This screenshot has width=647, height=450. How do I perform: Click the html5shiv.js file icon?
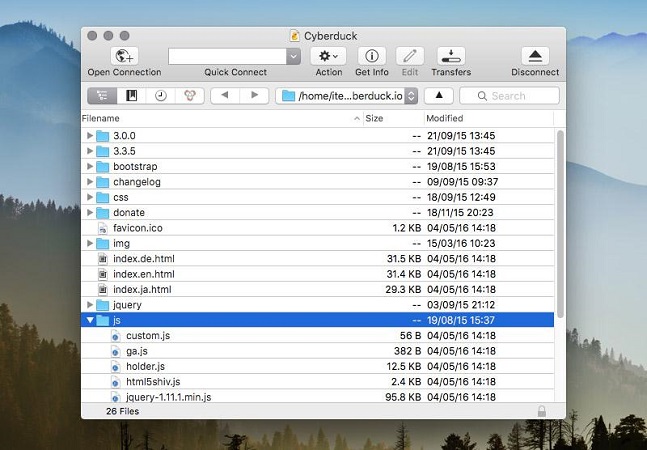point(116,382)
